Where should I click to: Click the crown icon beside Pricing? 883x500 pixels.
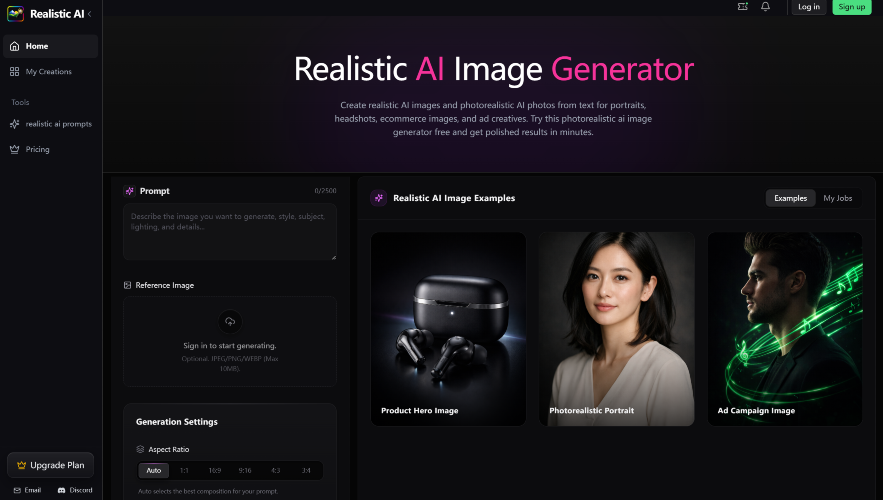pos(15,149)
